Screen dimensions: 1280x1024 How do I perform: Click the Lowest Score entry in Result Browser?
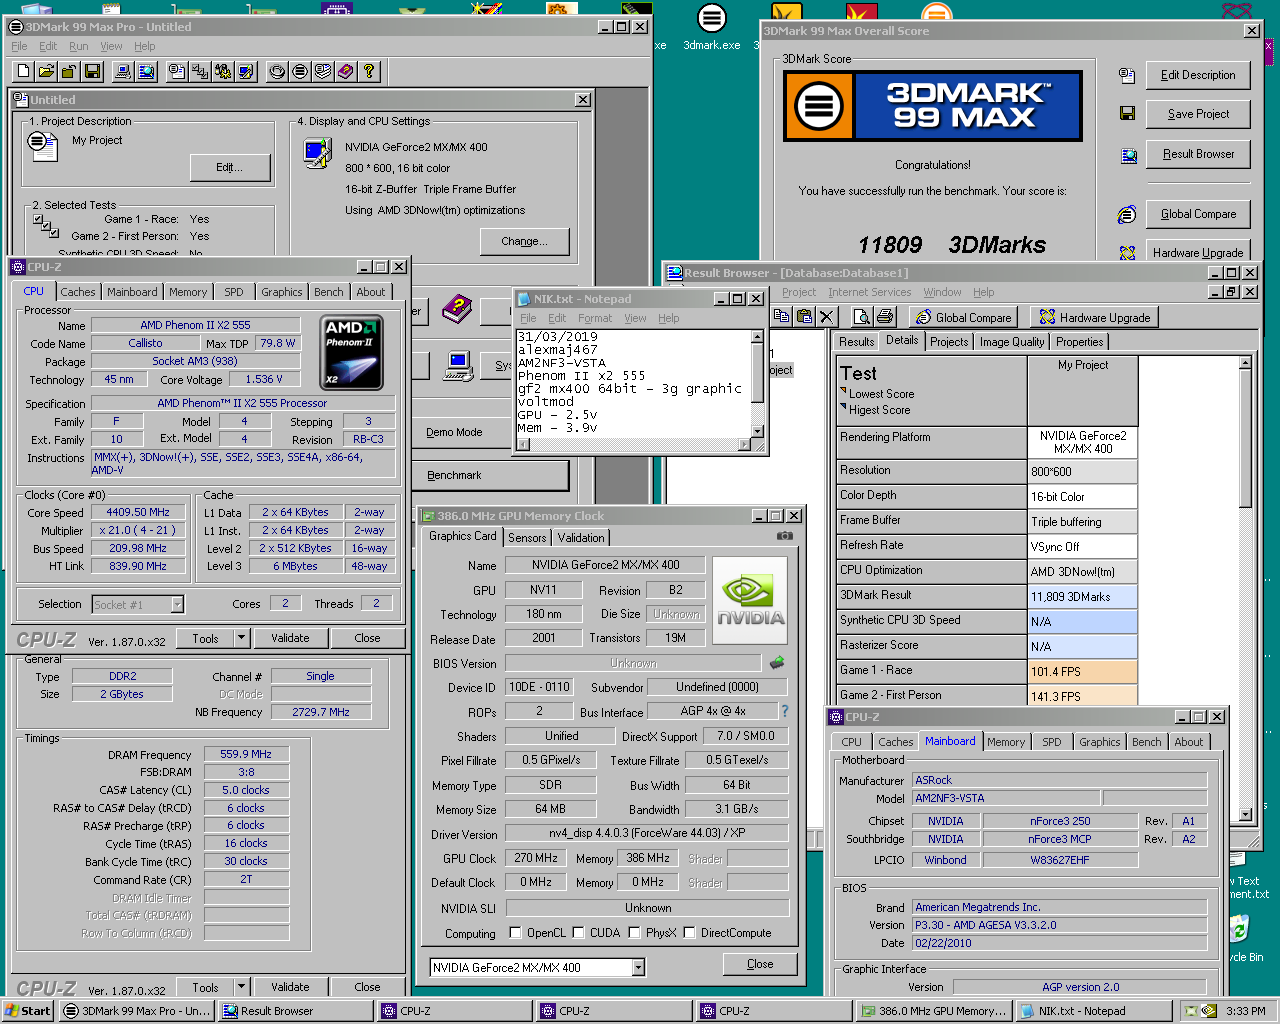click(x=881, y=394)
